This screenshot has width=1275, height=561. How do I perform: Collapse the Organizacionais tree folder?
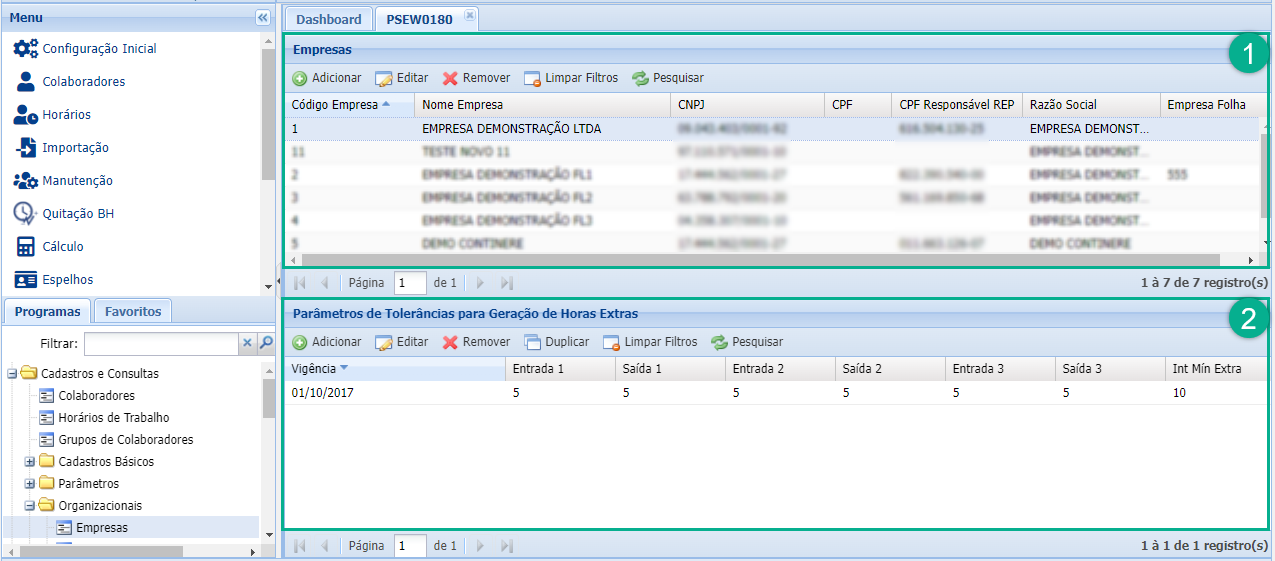click(x=30, y=506)
